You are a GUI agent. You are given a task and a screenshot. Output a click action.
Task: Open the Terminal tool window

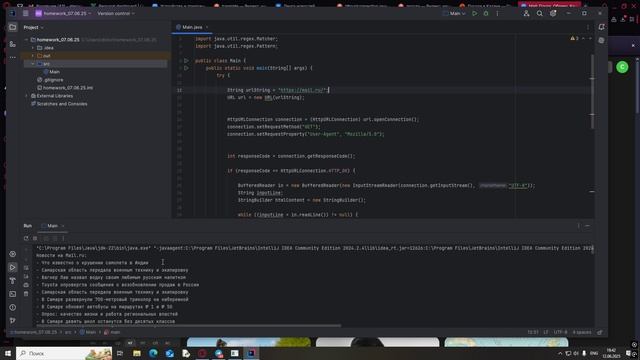(13, 294)
